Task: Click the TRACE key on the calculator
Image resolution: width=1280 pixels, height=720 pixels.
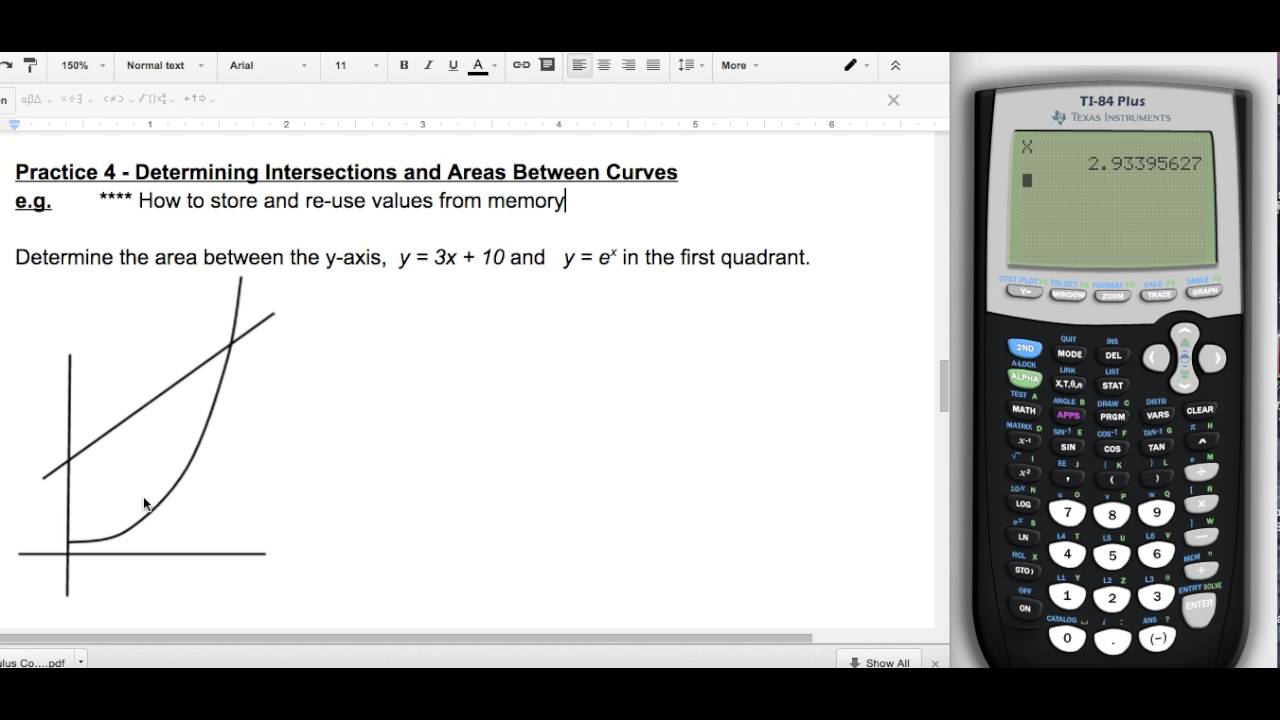Action: pos(1158,294)
